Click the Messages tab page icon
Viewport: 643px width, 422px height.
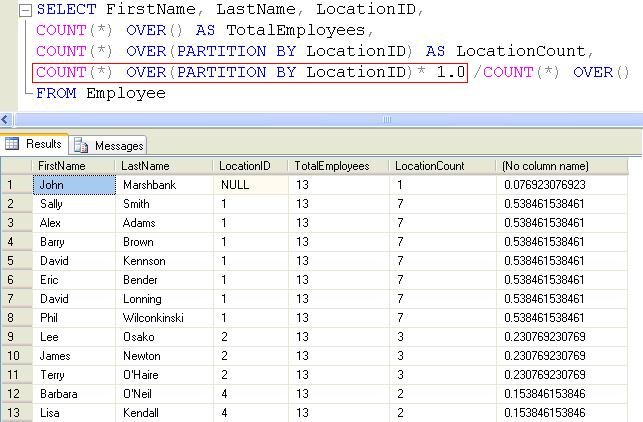coord(81,146)
